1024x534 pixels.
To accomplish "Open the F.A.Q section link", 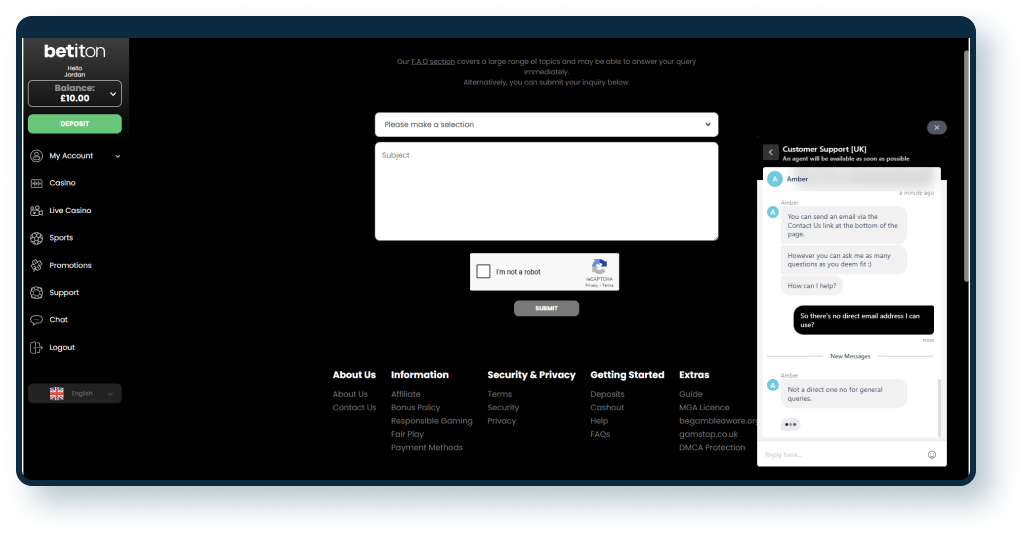I will [x=433, y=62].
